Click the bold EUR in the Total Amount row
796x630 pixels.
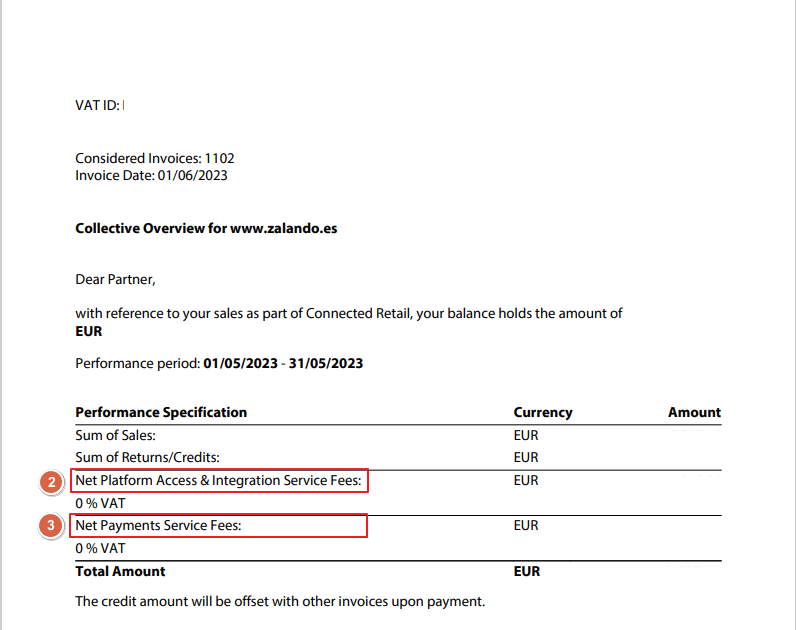coord(527,571)
